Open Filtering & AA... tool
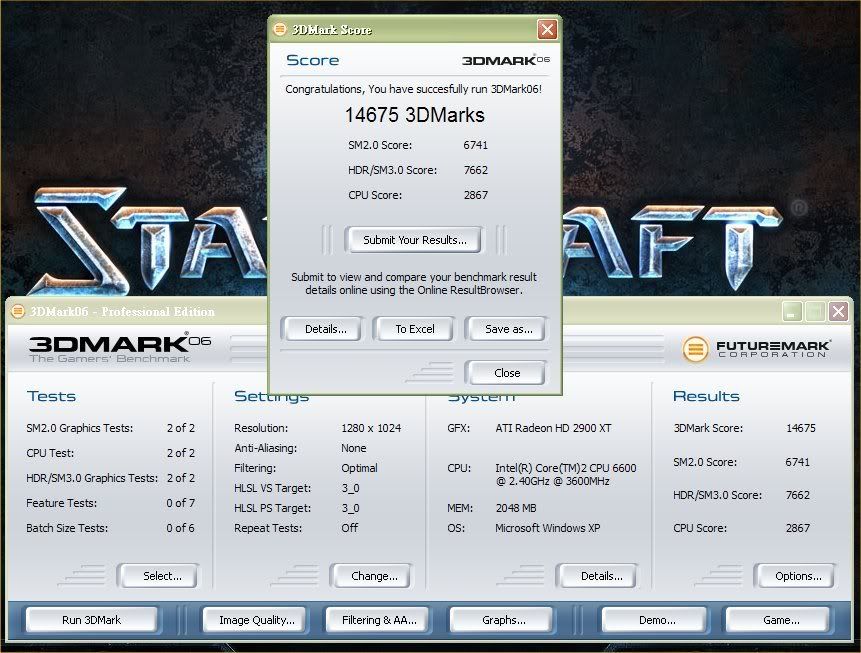861x653 pixels. (377, 620)
